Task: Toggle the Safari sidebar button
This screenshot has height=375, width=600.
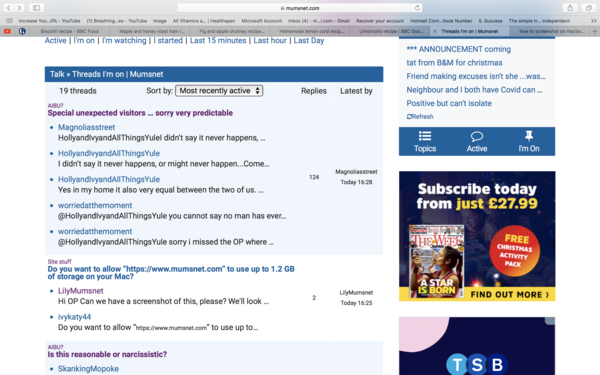Action: [36, 8]
